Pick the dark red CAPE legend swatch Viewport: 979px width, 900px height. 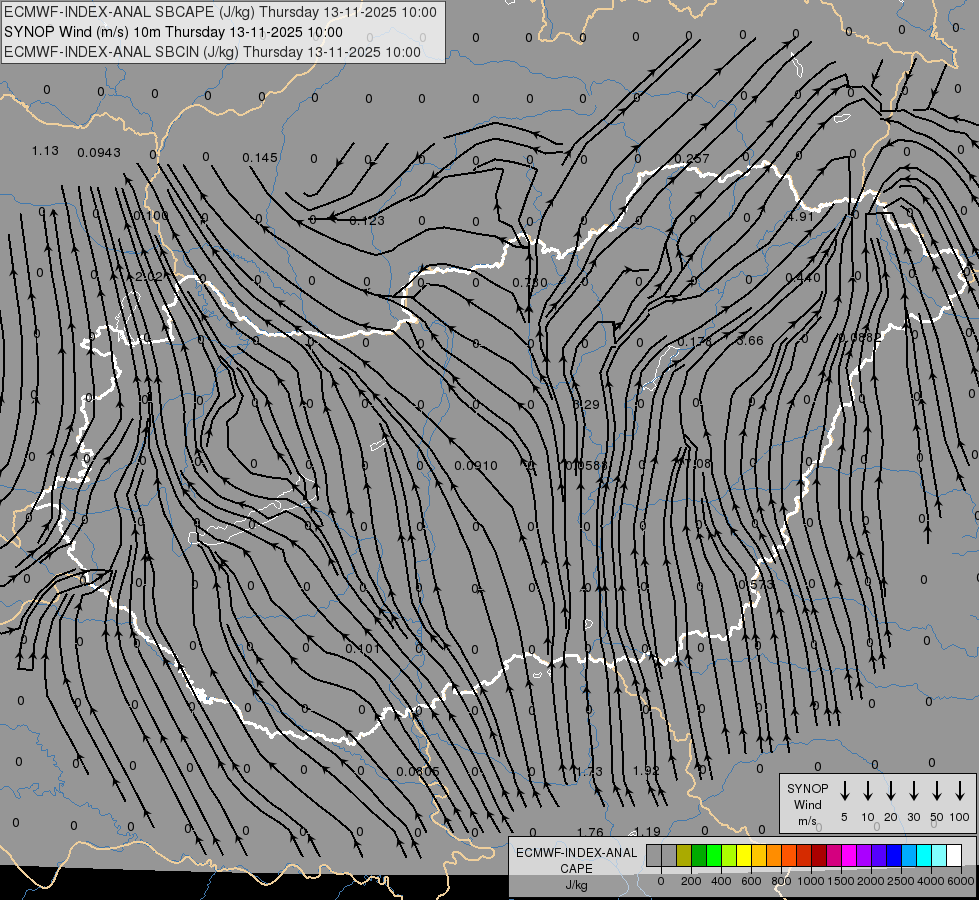(819, 855)
